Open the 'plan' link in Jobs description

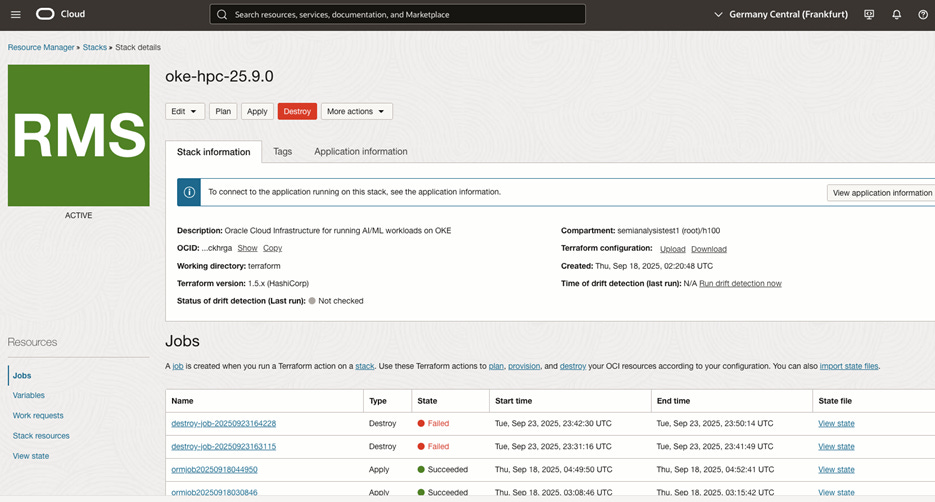496,366
